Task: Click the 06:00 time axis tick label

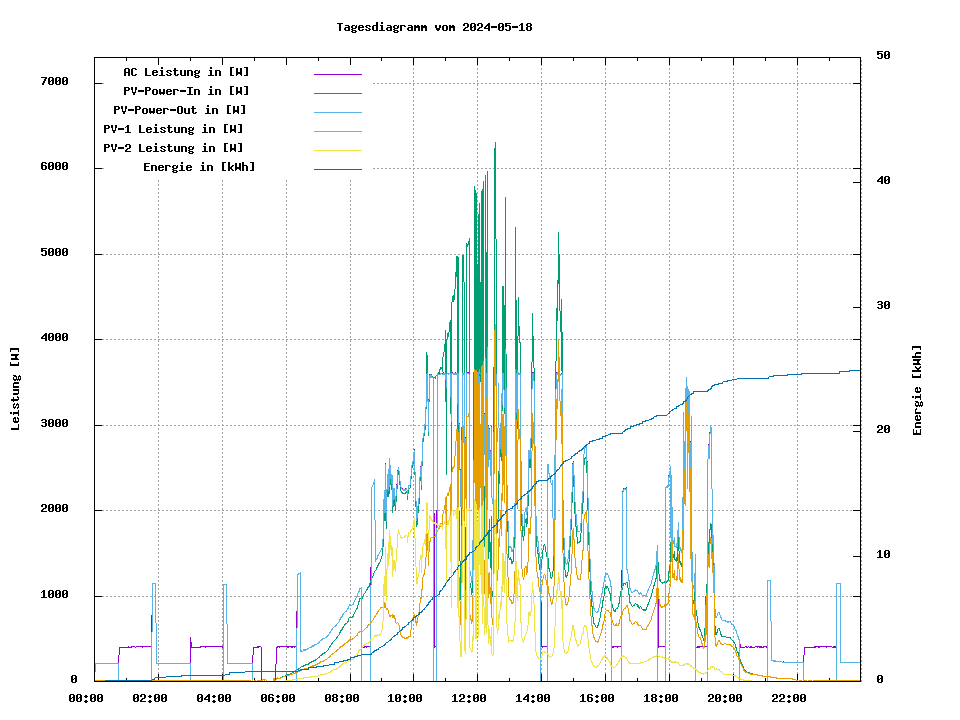Action: click(278, 698)
